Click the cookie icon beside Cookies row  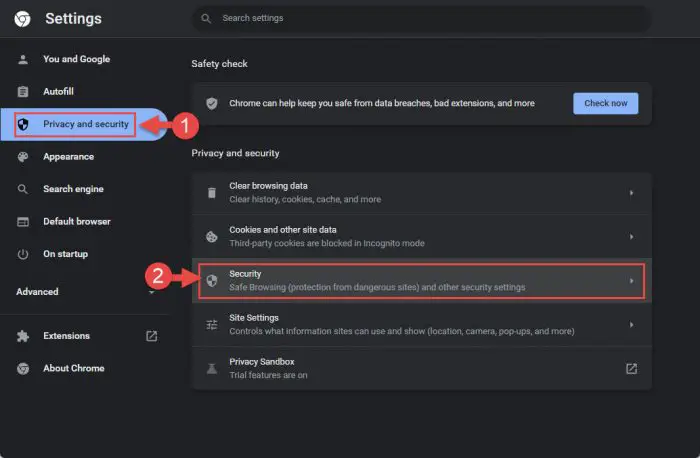(x=212, y=237)
